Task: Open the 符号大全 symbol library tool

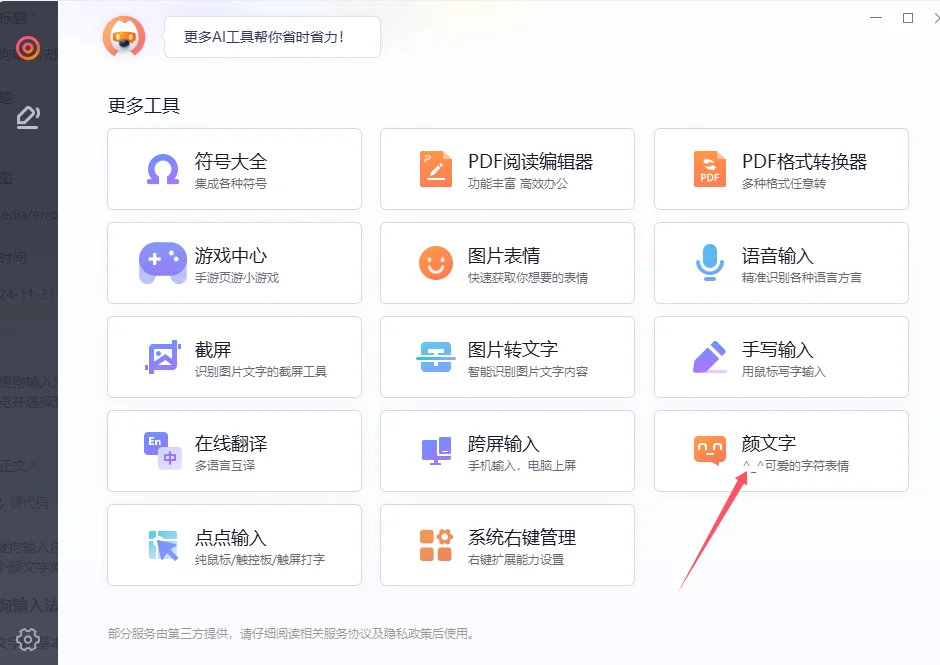Action: 234,168
